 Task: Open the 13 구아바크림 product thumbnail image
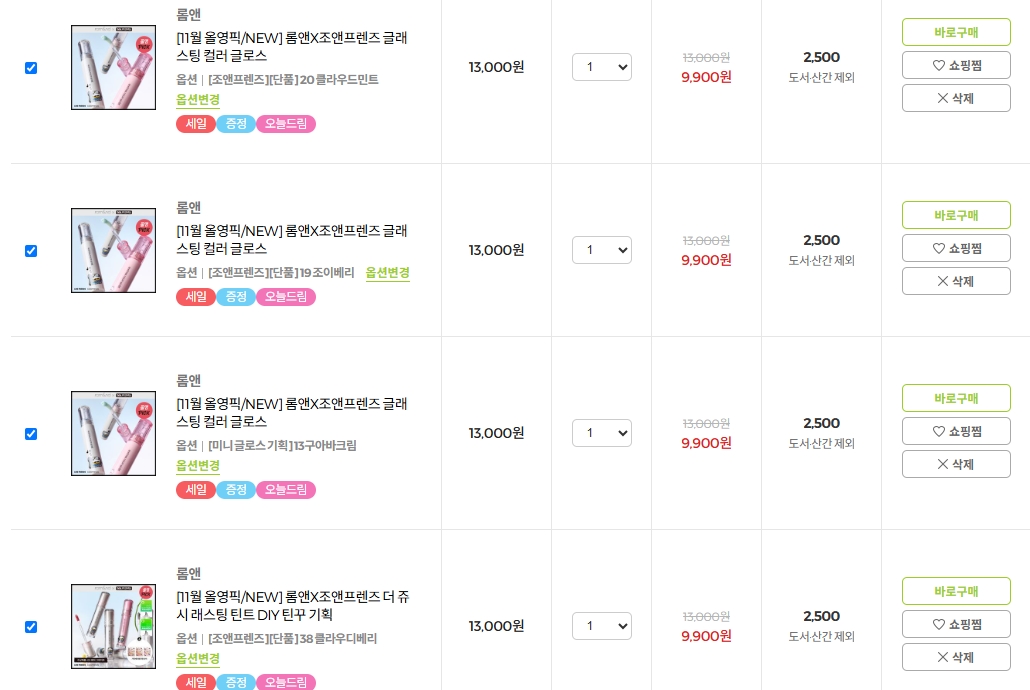[113, 433]
